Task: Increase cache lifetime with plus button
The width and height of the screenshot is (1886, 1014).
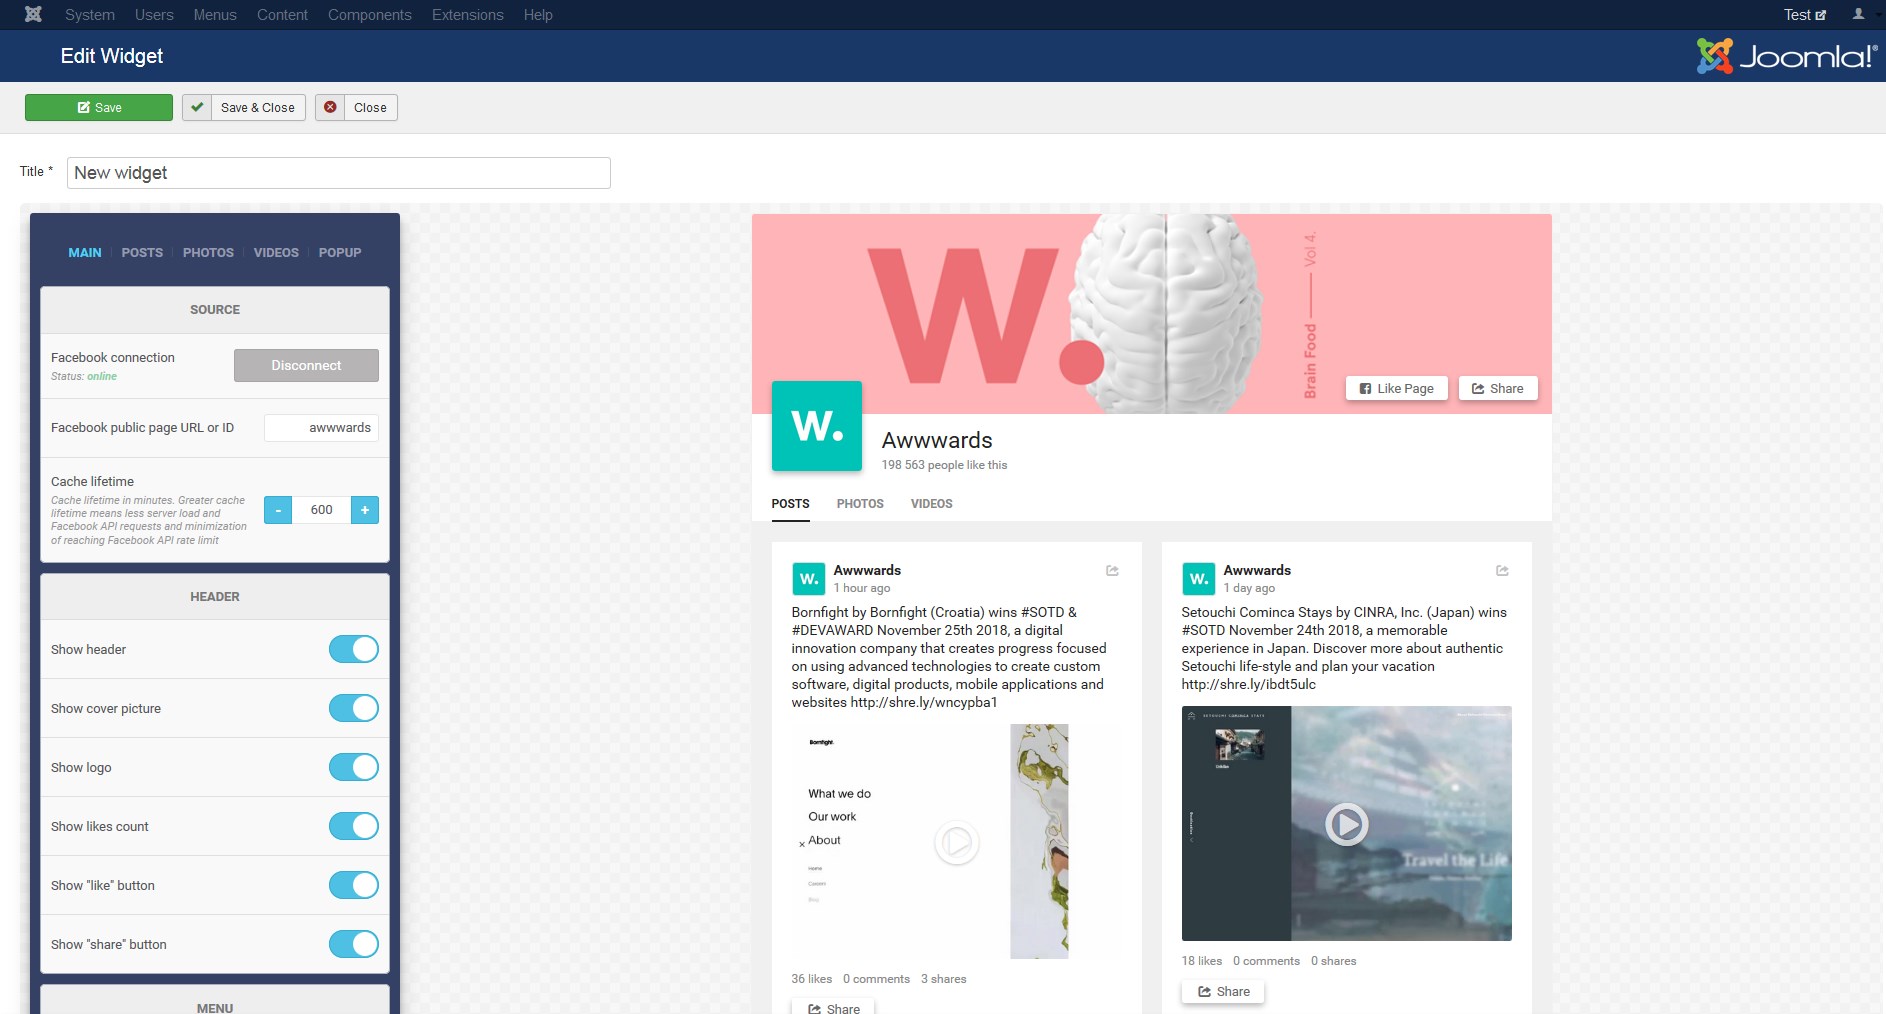Action: 365,510
